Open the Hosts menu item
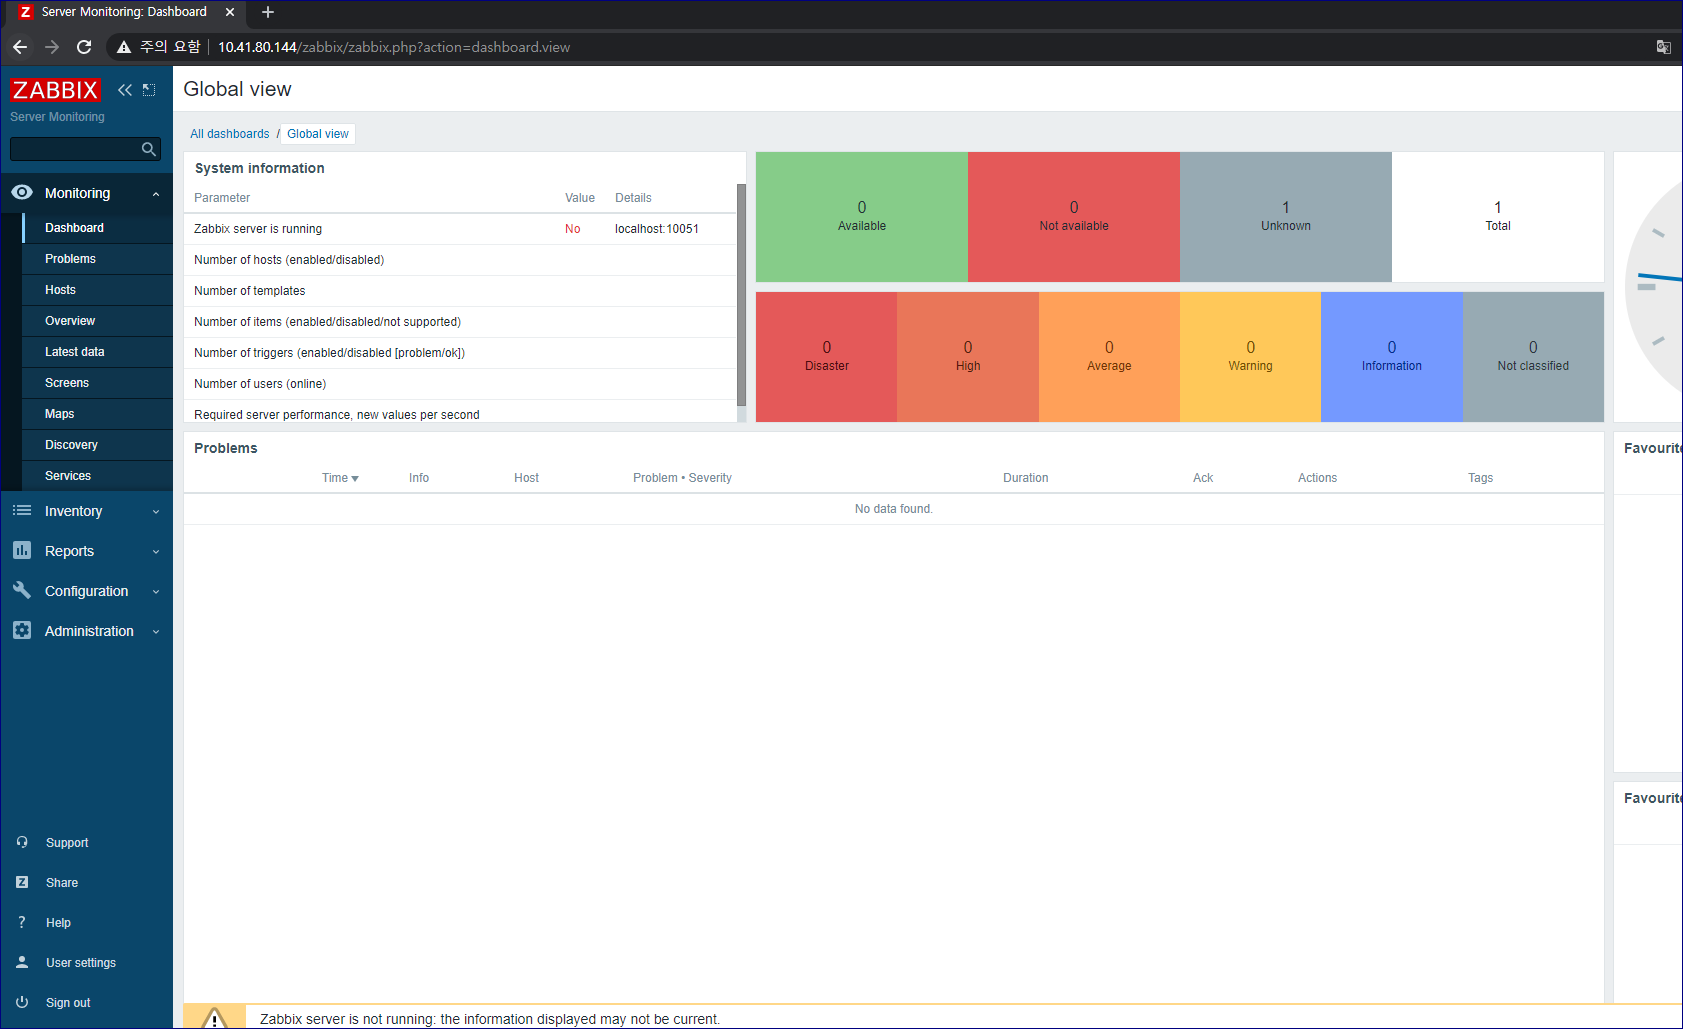This screenshot has width=1683, height=1029. pyautogui.click(x=97, y=290)
